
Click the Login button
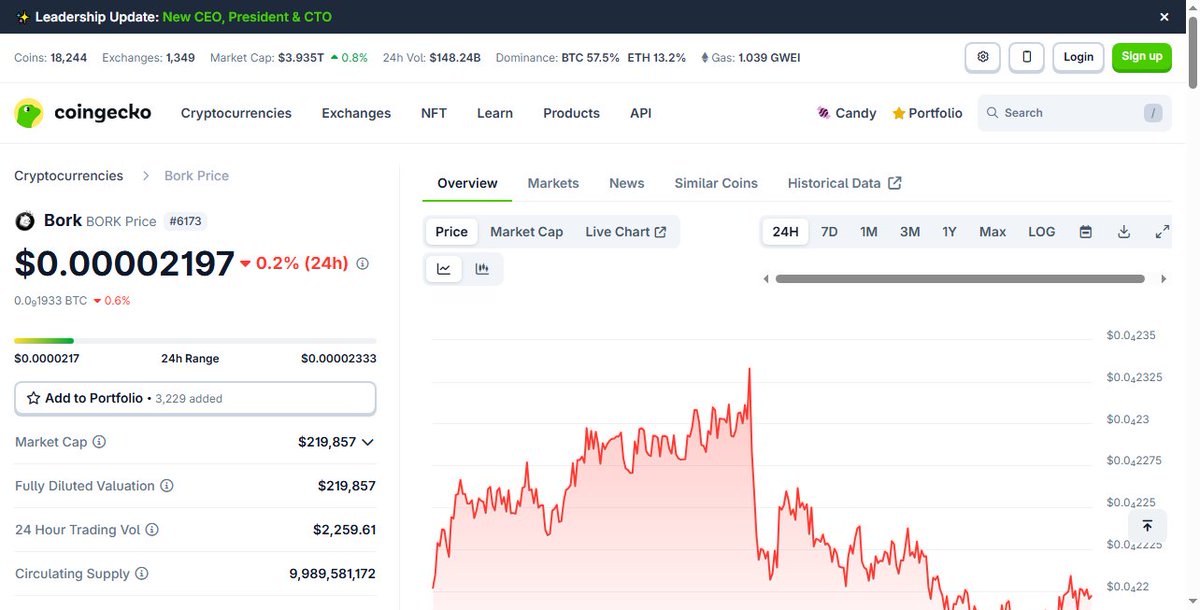point(1078,57)
